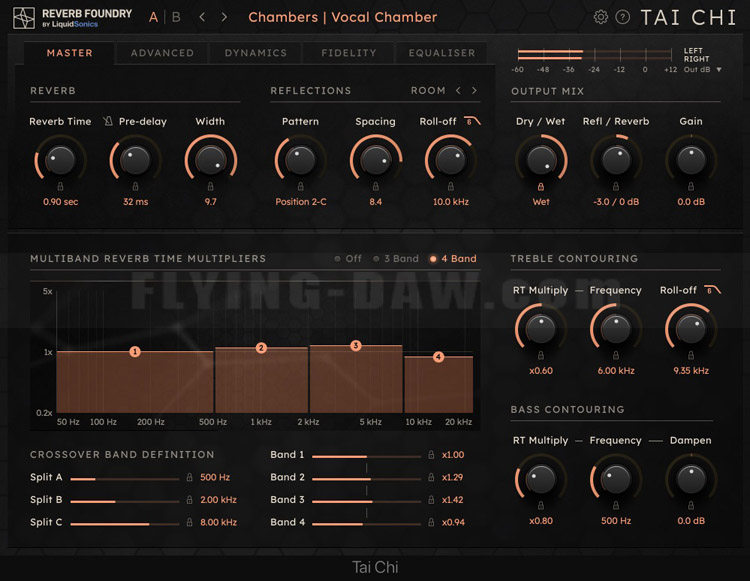Image resolution: width=750 pixels, height=581 pixels.
Task: Lock the Output Mix Gain parameter
Action: (x=691, y=186)
